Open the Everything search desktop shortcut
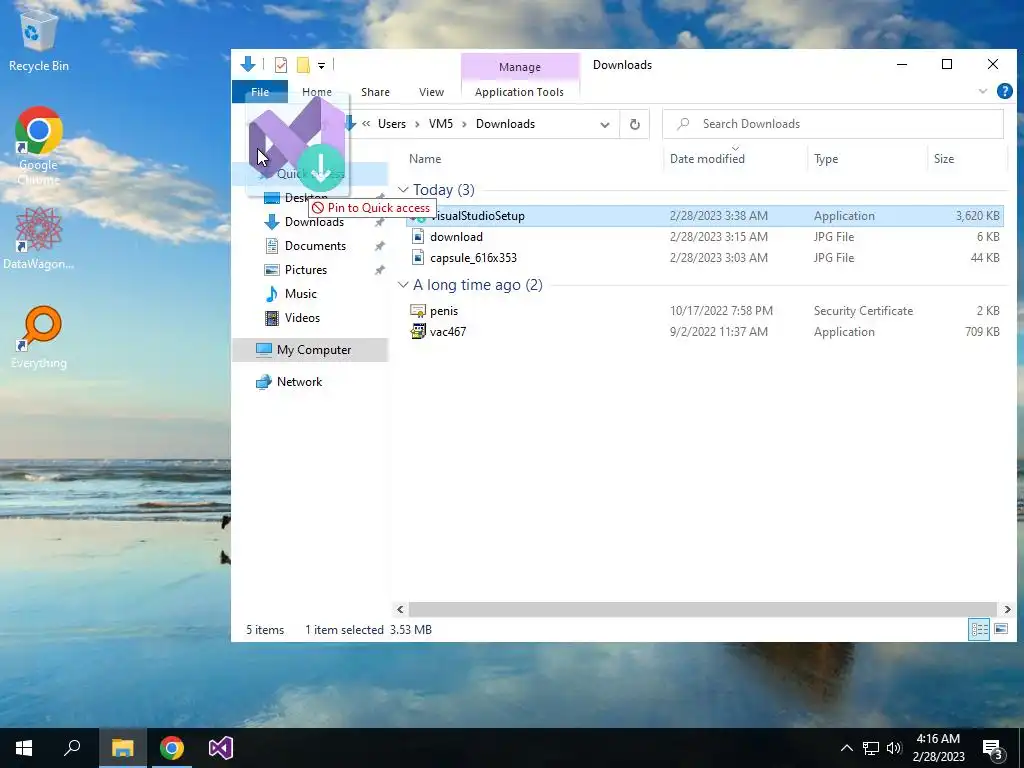Viewport: 1024px width, 768px height. pyautogui.click(x=39, y=337)
